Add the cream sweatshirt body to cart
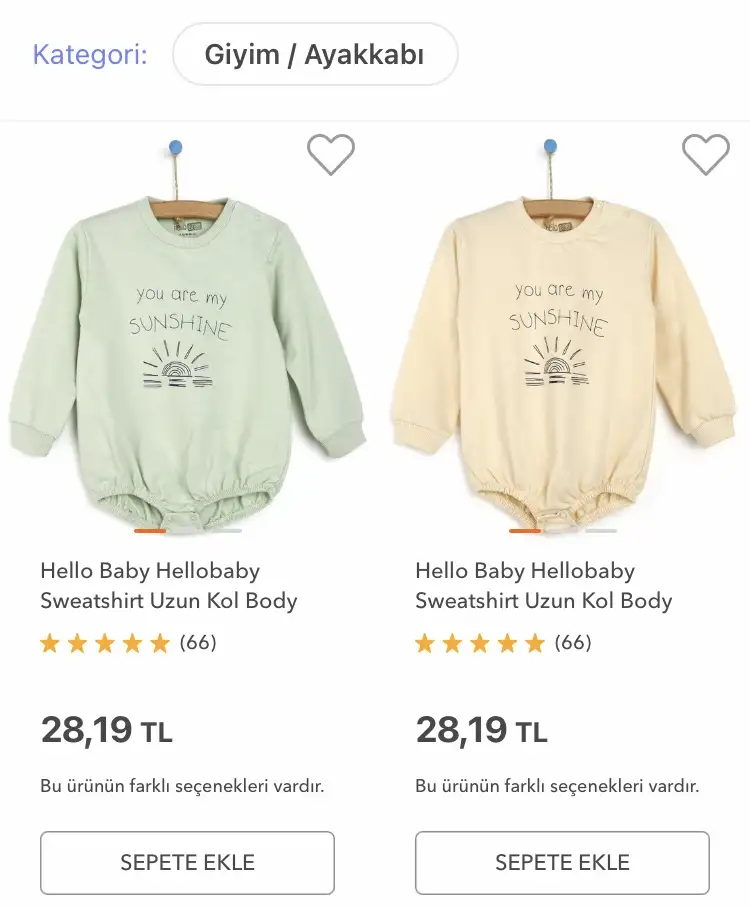The height and width of the screenshot is (909, 750). click(x=562, y=863)
